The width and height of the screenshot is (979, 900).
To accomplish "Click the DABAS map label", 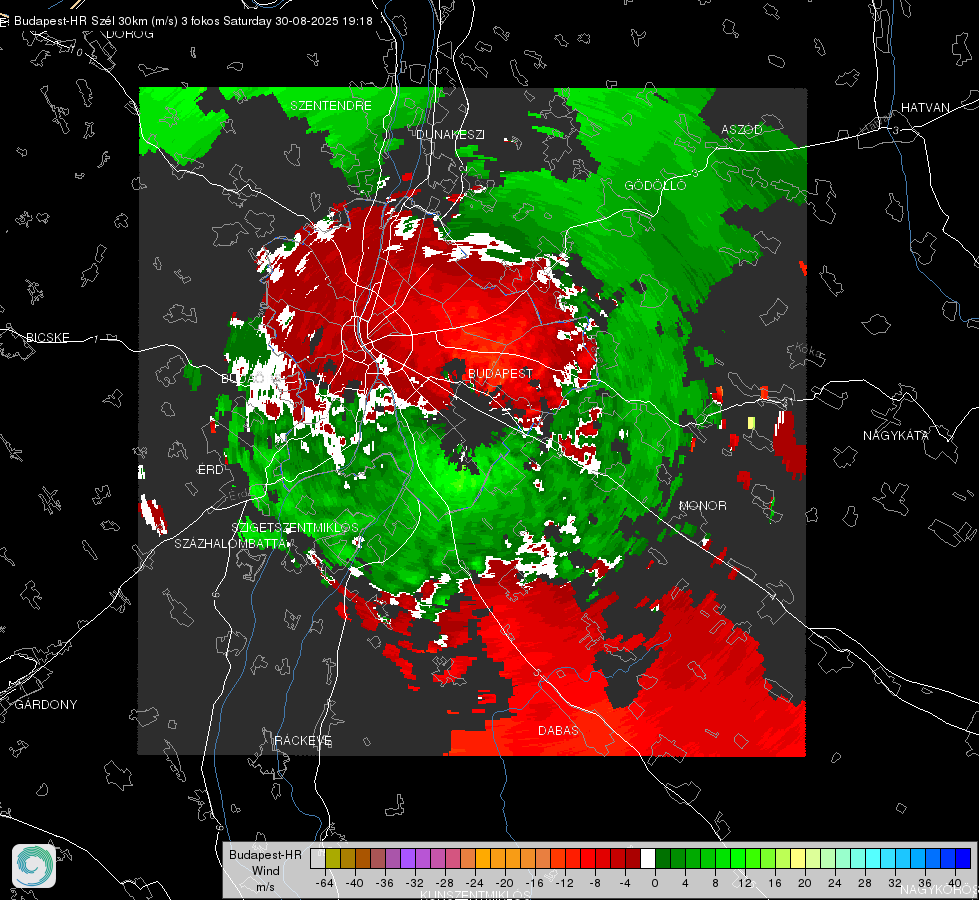I will (x=558, y=730).
